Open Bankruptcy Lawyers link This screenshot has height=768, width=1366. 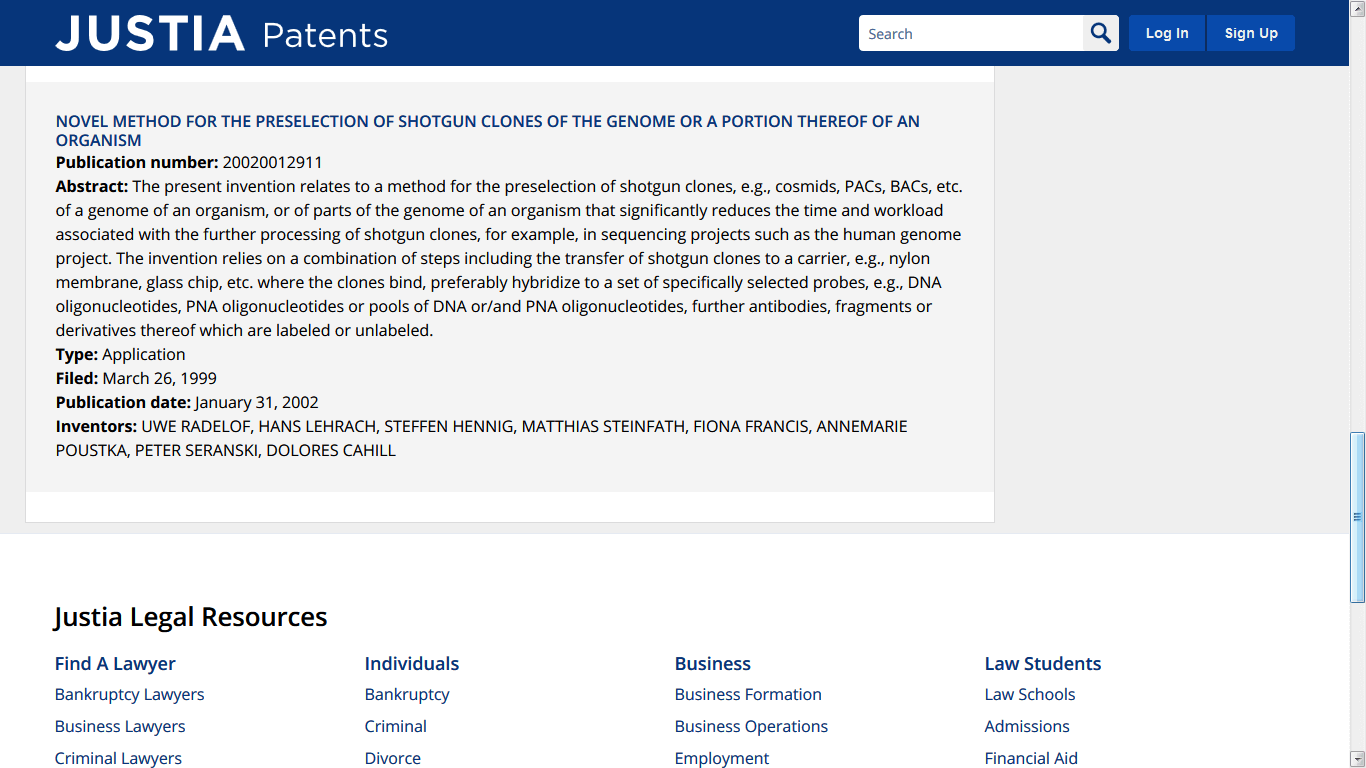point(130,694)
